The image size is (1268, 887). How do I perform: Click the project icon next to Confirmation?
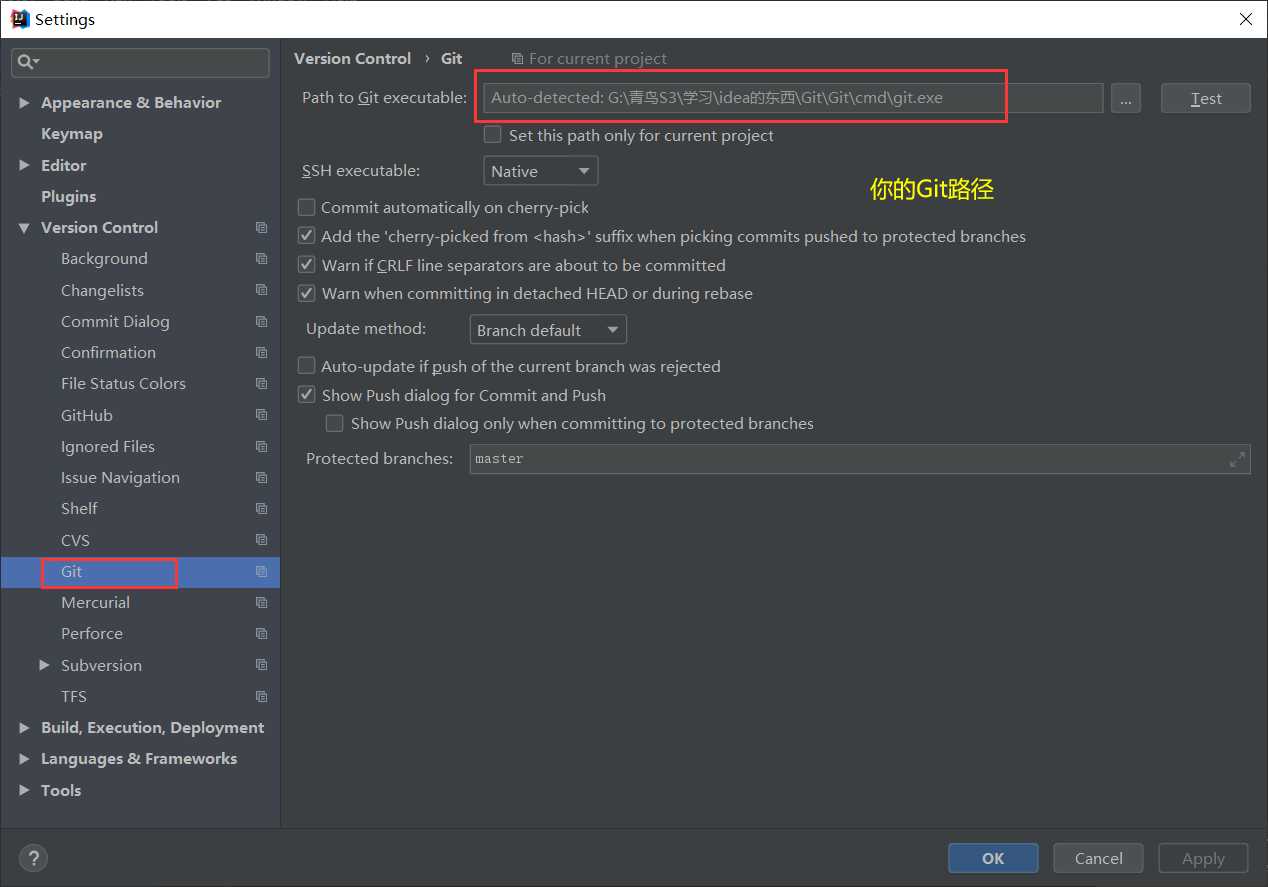[261, 353]
